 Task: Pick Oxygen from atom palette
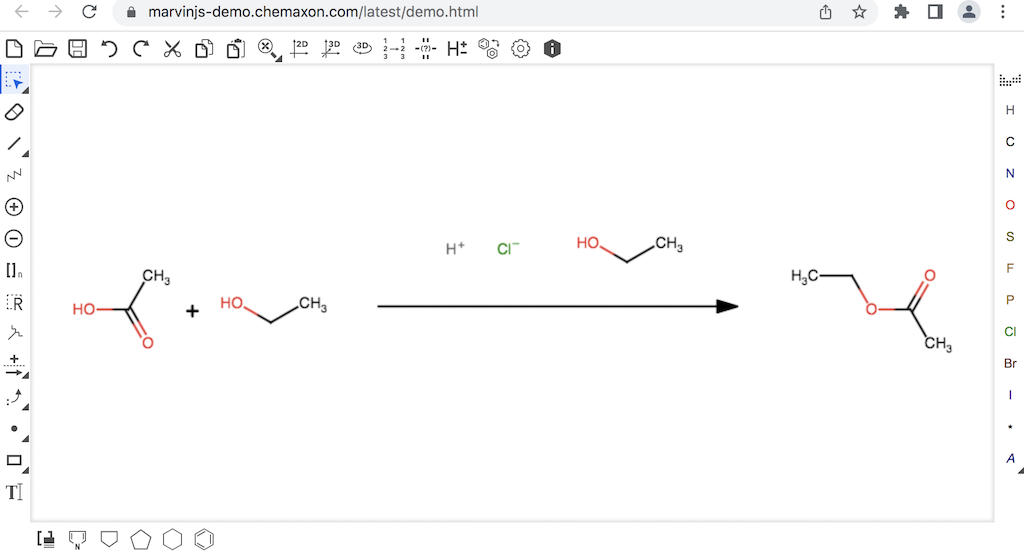(1010, 205)
